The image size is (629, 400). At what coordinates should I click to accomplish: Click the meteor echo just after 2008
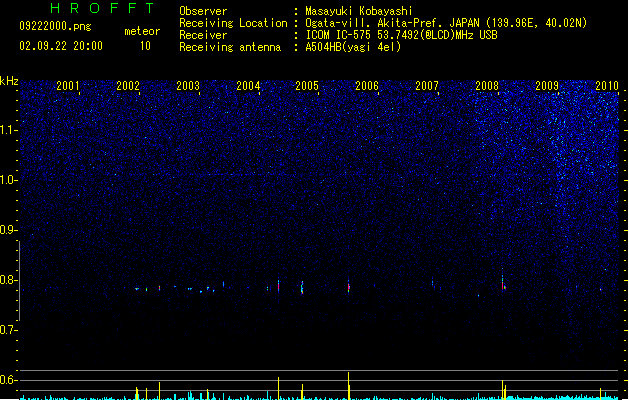point(503,282)
